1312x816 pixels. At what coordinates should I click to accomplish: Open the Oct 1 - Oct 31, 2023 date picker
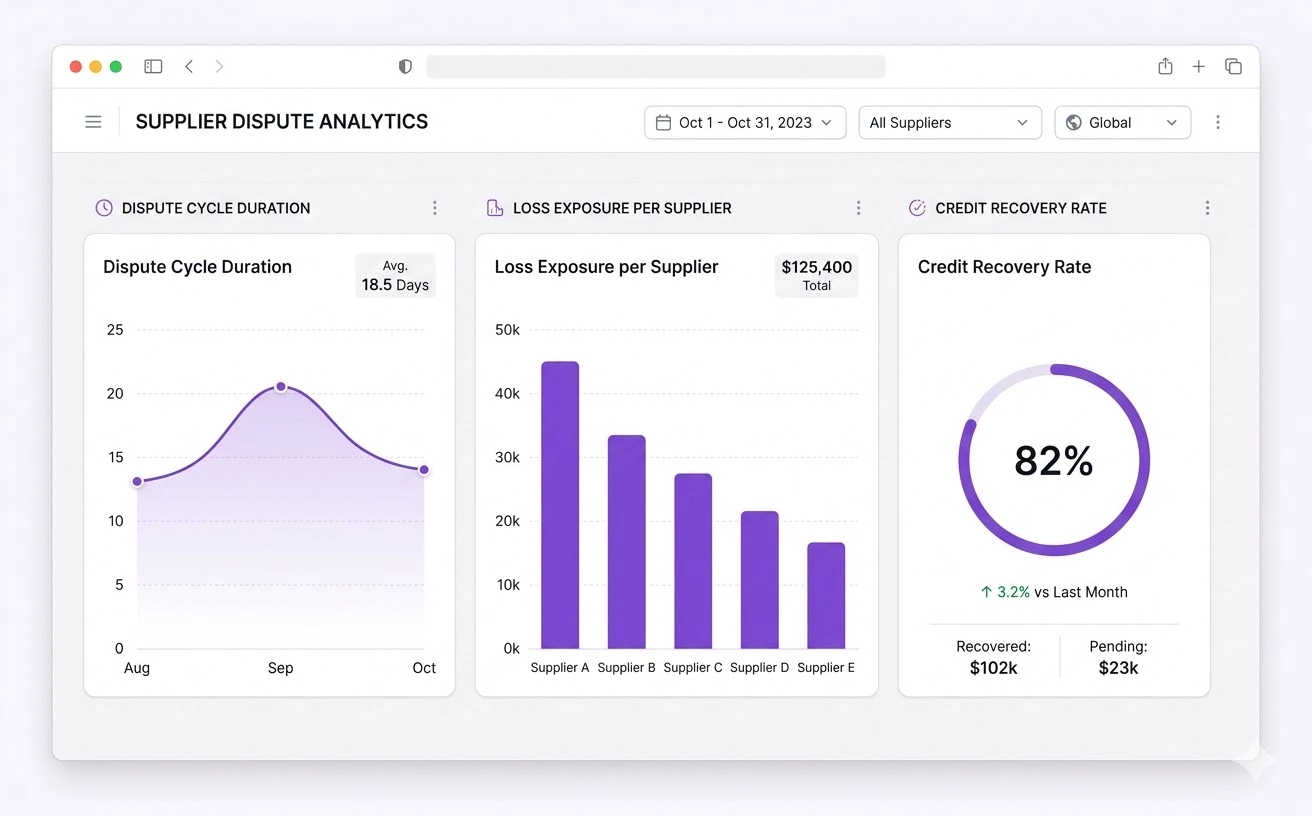(745, 122)
